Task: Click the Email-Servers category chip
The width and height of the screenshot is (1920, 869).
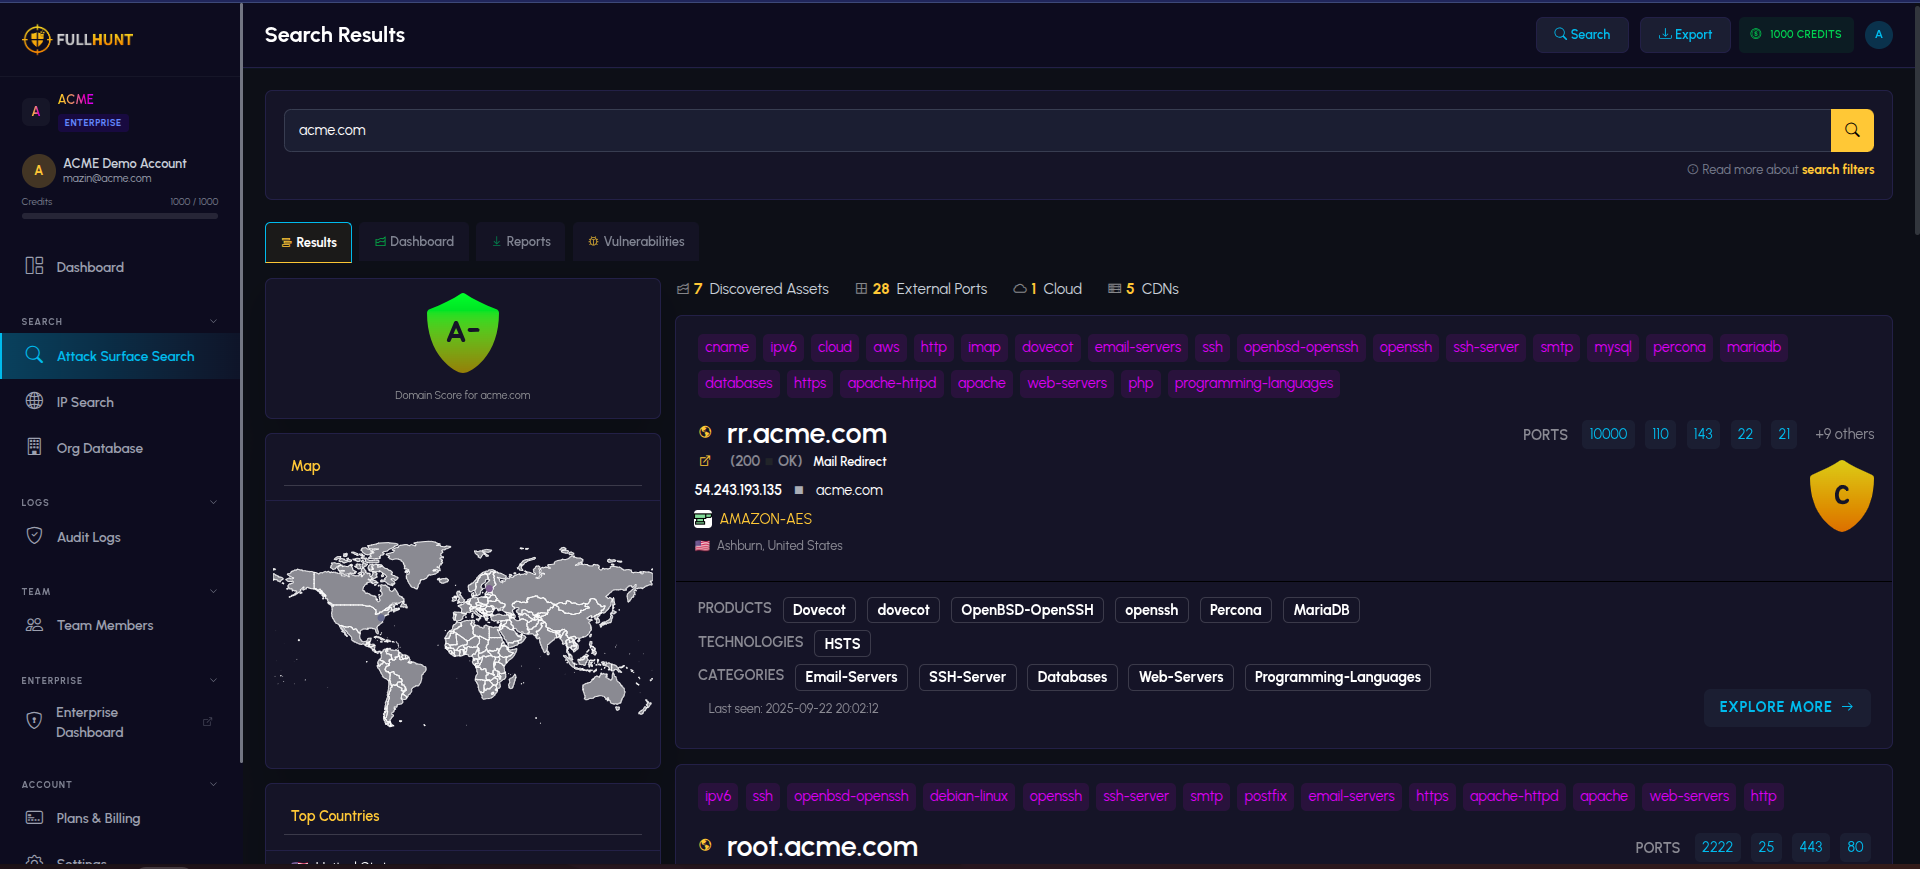Action: click(x=851, y=677)
